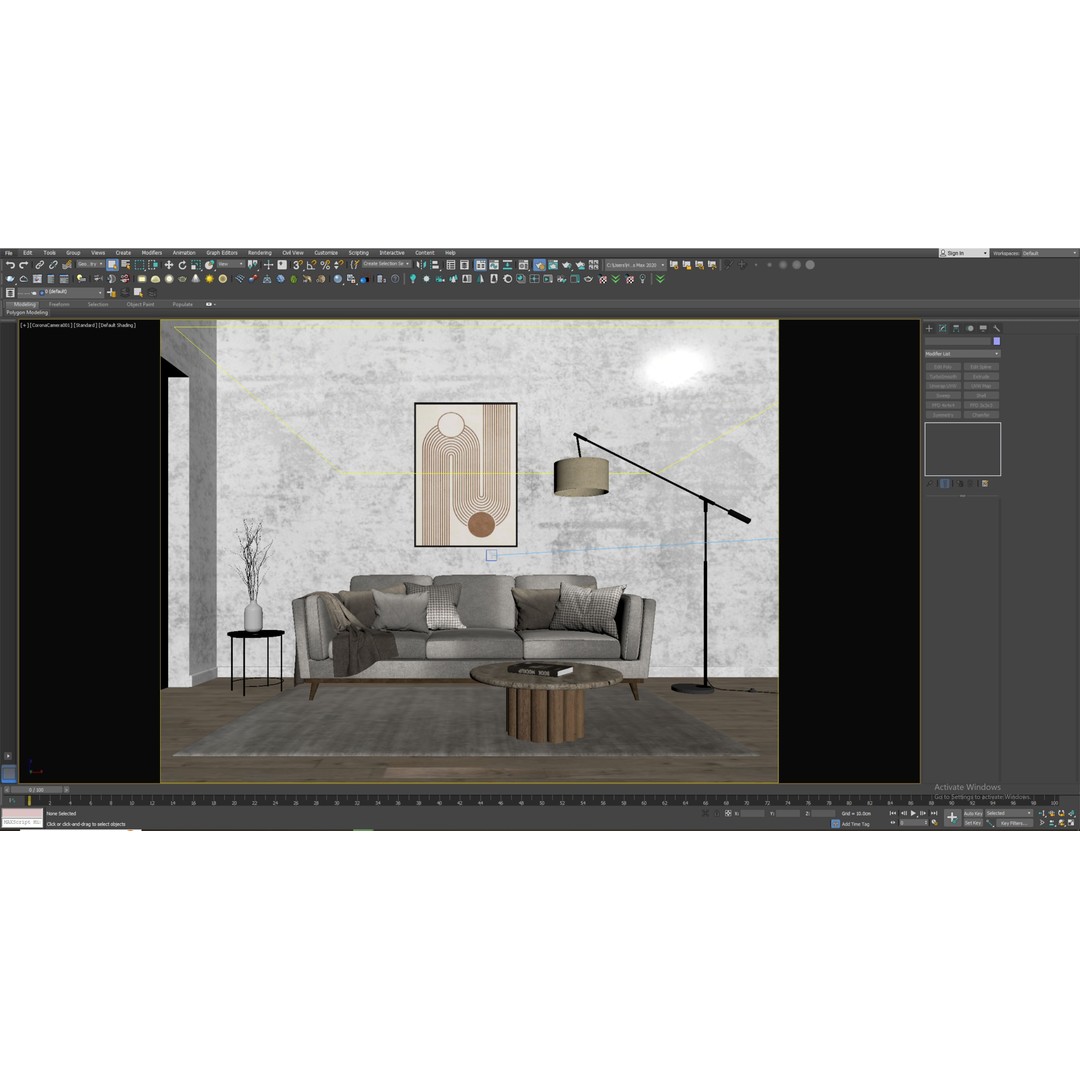Open the selection filter dropdown

(x=90, y=264)
